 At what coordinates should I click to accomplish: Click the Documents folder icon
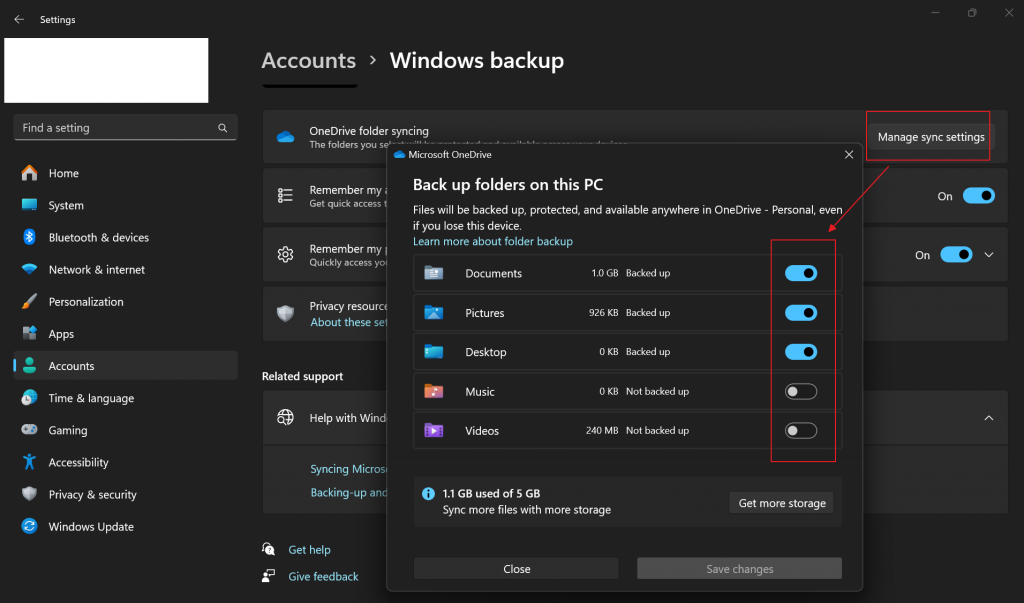[433, 273]
